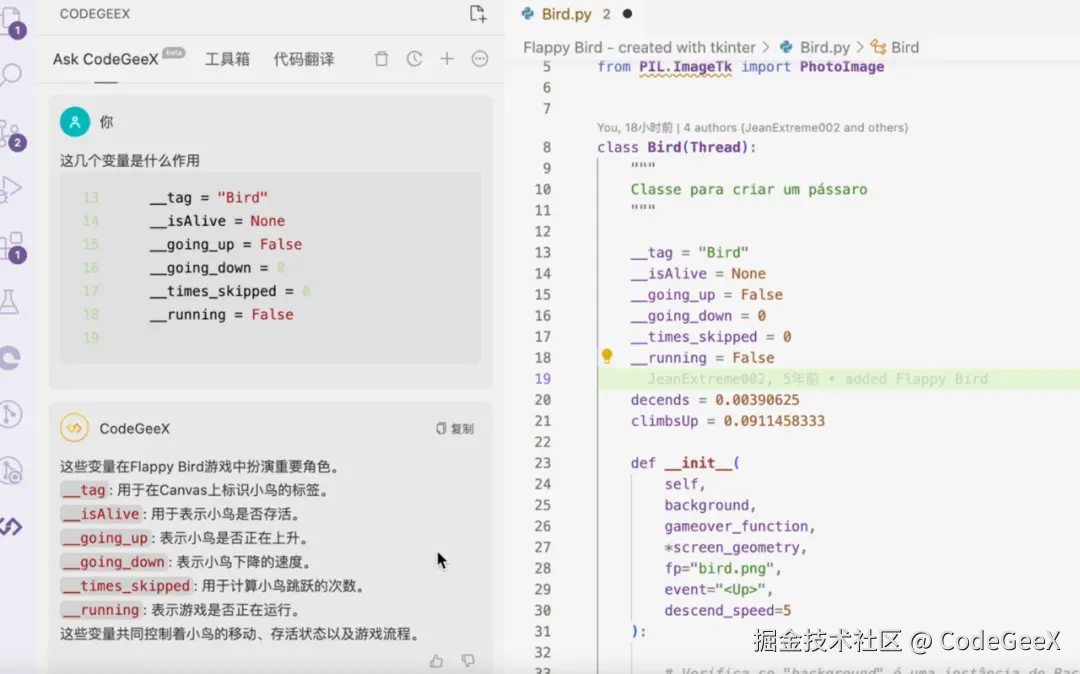Viewport: 1080px width, 674px height.
Task: Click the authors CodeLens above class Bird
Action: coord(752,127)
